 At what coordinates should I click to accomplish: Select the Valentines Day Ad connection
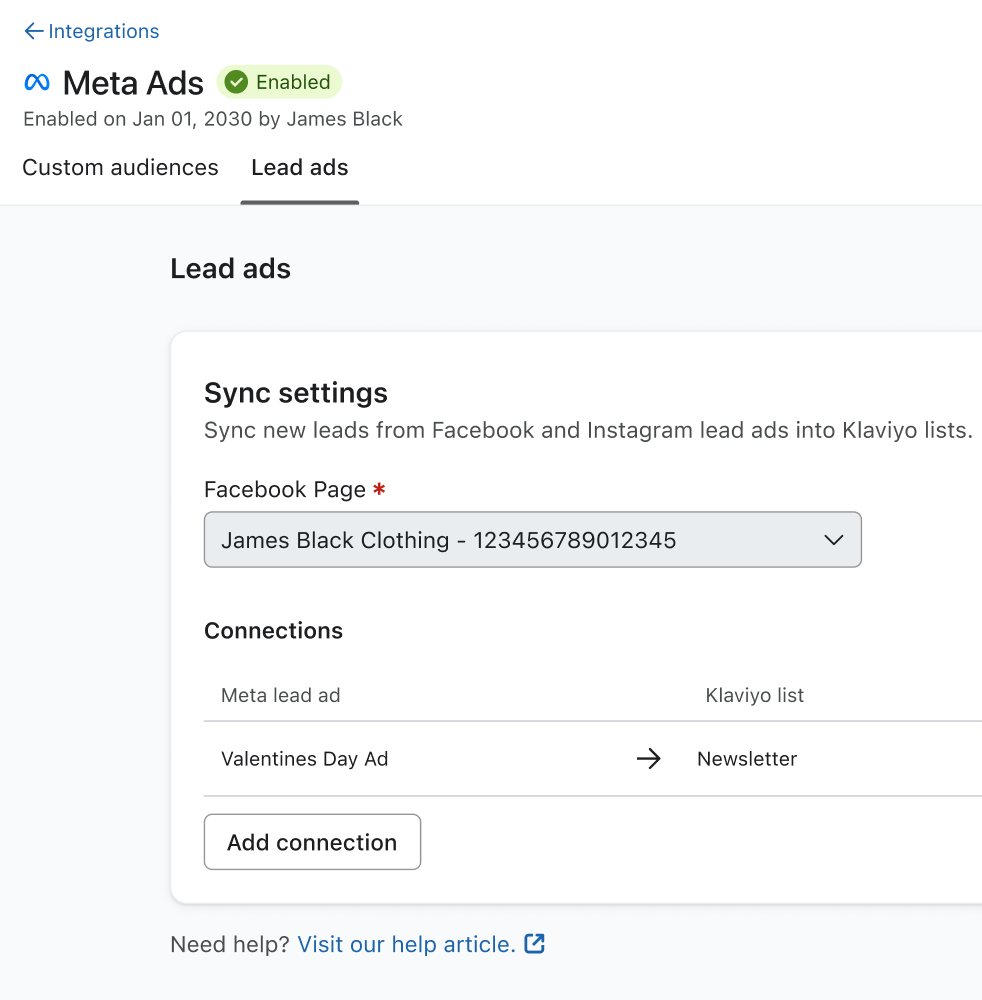click(x=304, y=759)
